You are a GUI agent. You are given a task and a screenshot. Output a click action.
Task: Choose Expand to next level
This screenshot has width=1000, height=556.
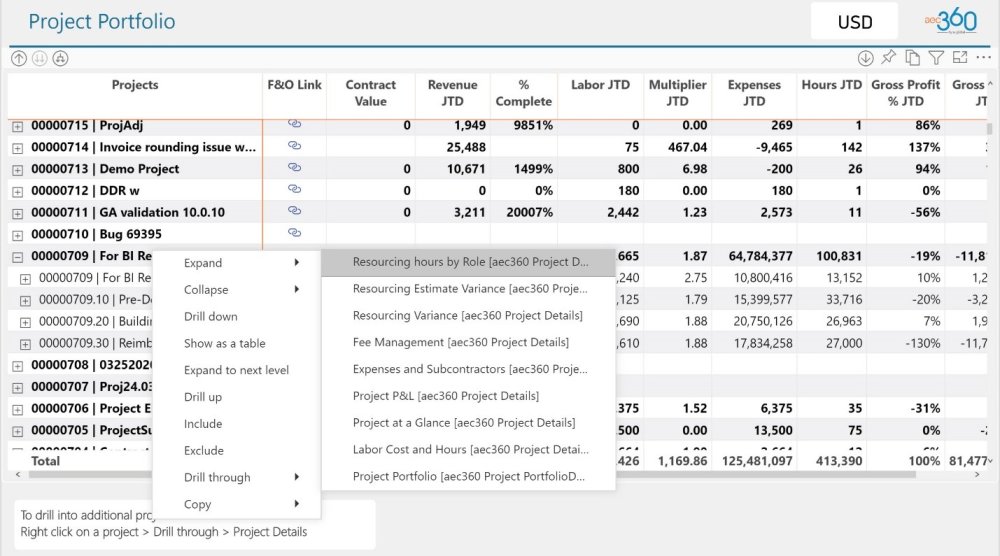pyautogui.click(x=236, y=370)
